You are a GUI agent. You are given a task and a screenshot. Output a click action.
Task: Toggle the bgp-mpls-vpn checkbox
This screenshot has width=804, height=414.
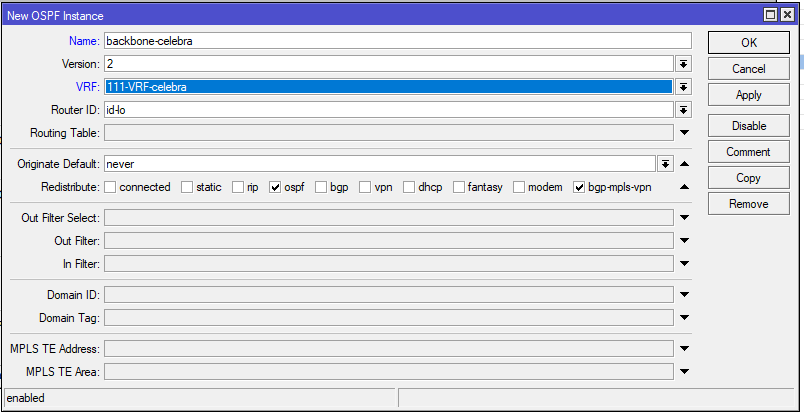point(579,187)
